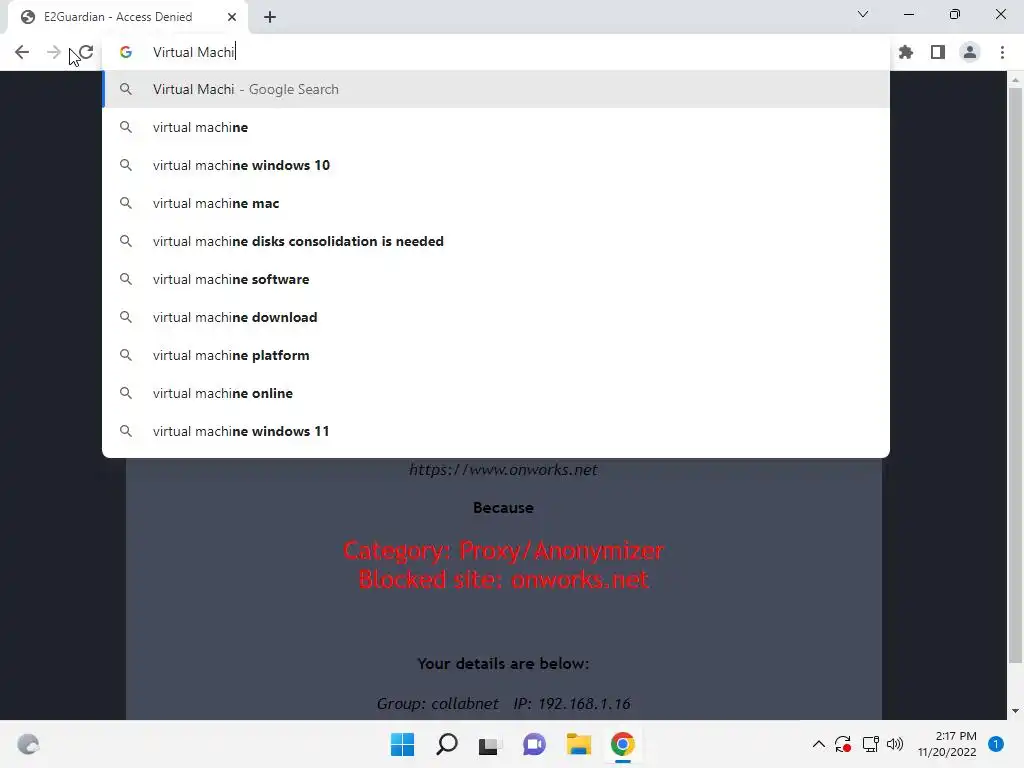1024x768 pixels.
Task: Open Chrome's three-dot menu
Action: pos(1002,52)
